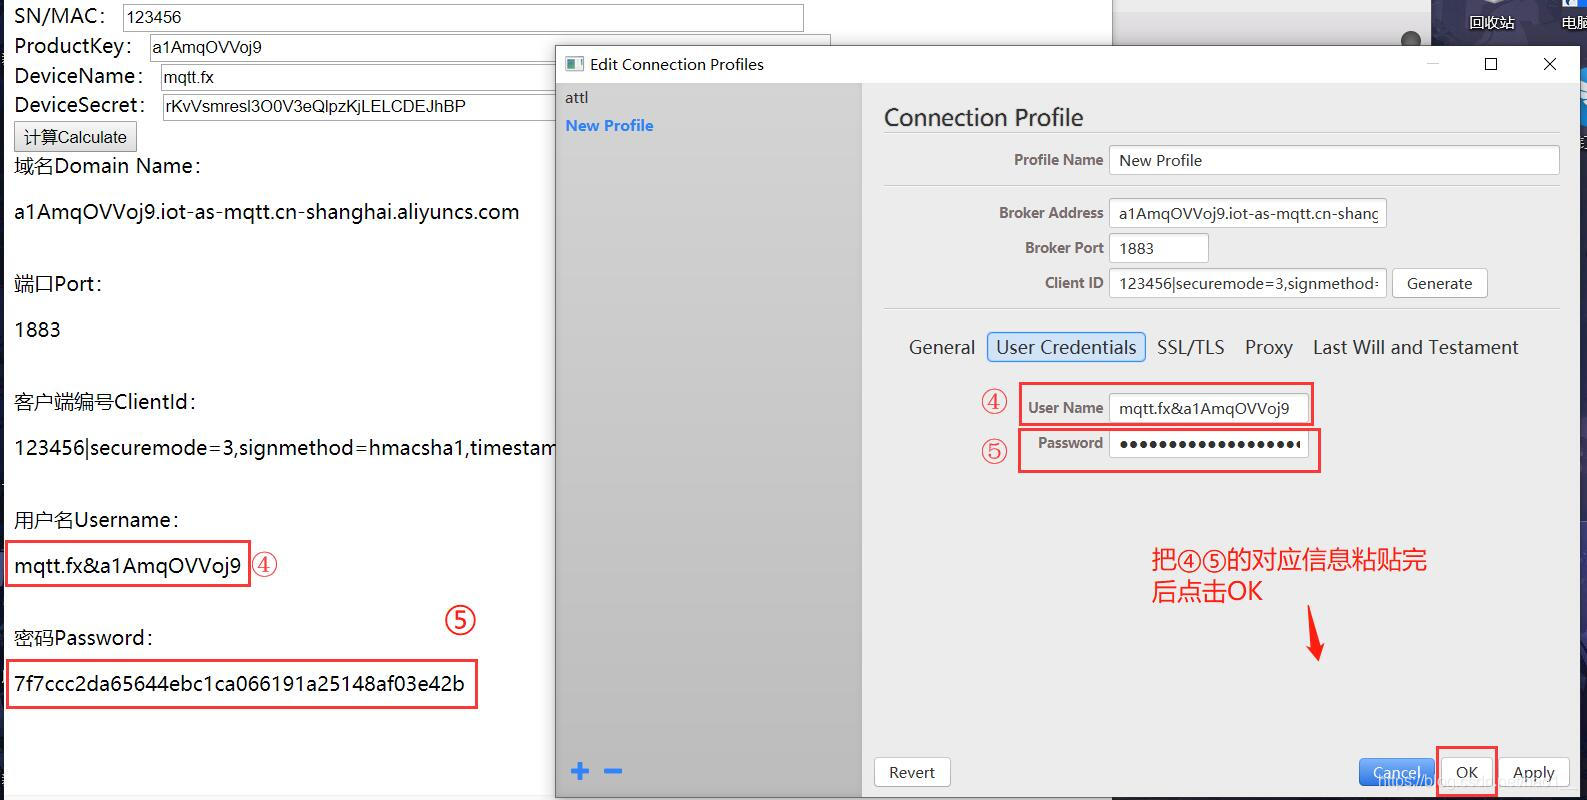Click the port value 1883 text
The image size is (1587, 800).
(x=37, y=330)
